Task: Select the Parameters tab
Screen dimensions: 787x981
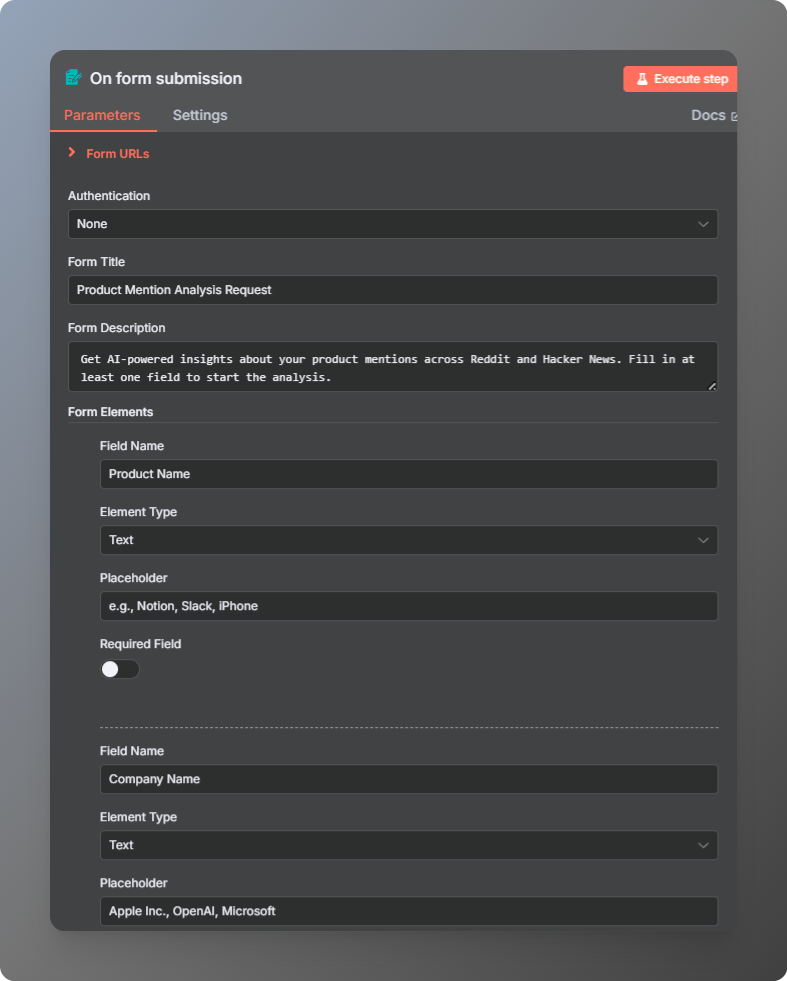Action: click(x=102, y=115)
